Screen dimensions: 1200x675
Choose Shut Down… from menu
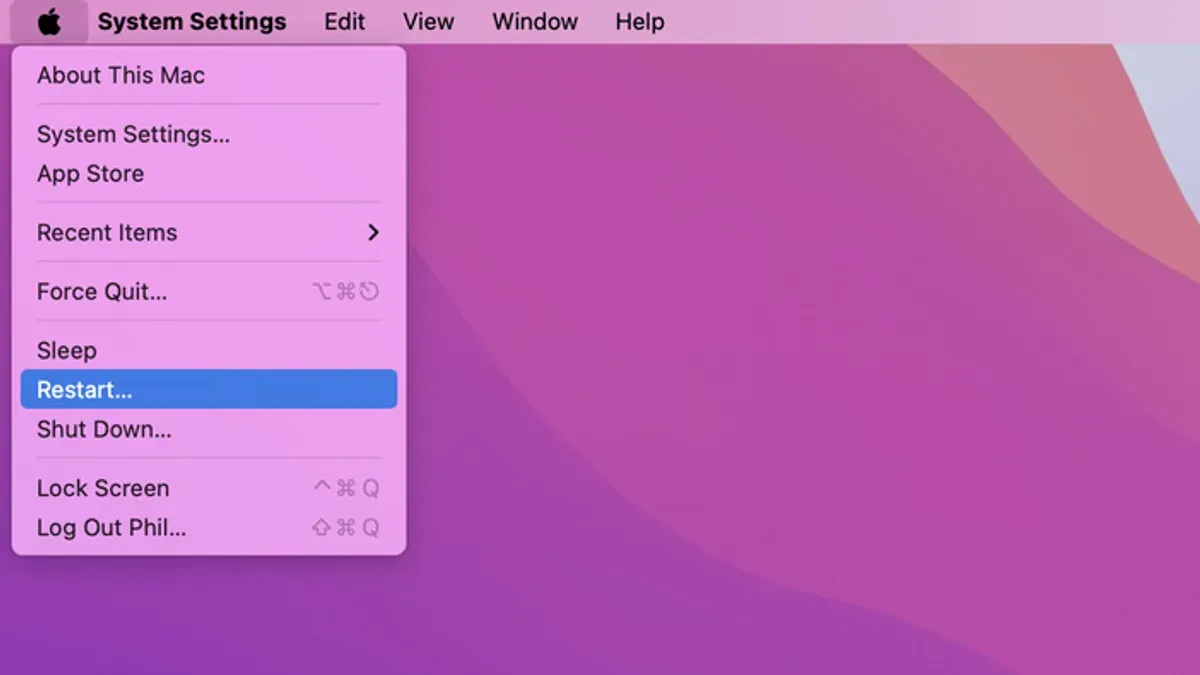click(x=209, y=429)
